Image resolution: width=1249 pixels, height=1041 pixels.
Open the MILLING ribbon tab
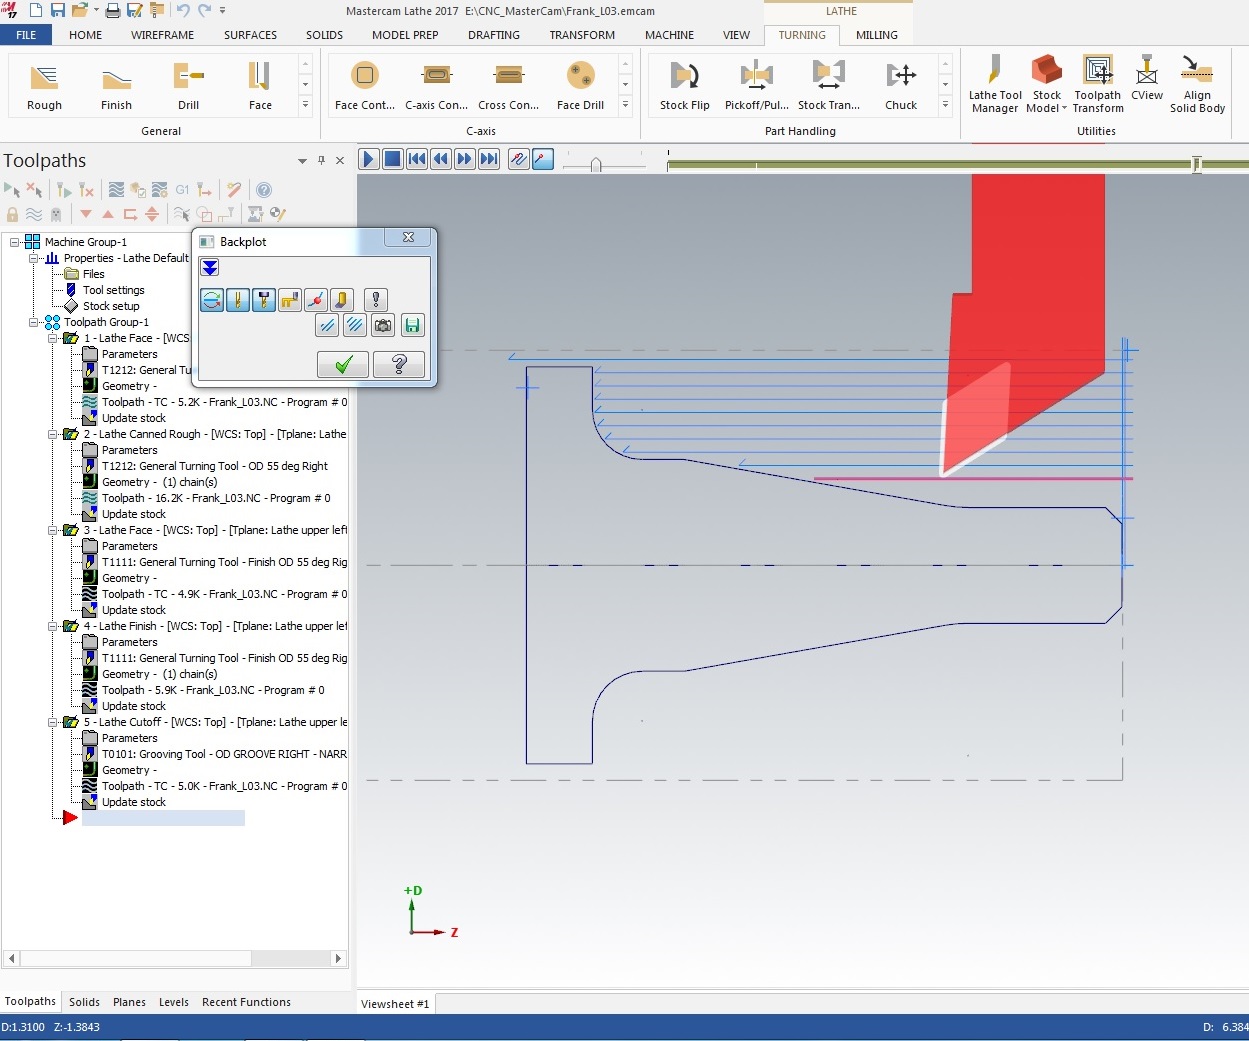(x=876, y=35)
